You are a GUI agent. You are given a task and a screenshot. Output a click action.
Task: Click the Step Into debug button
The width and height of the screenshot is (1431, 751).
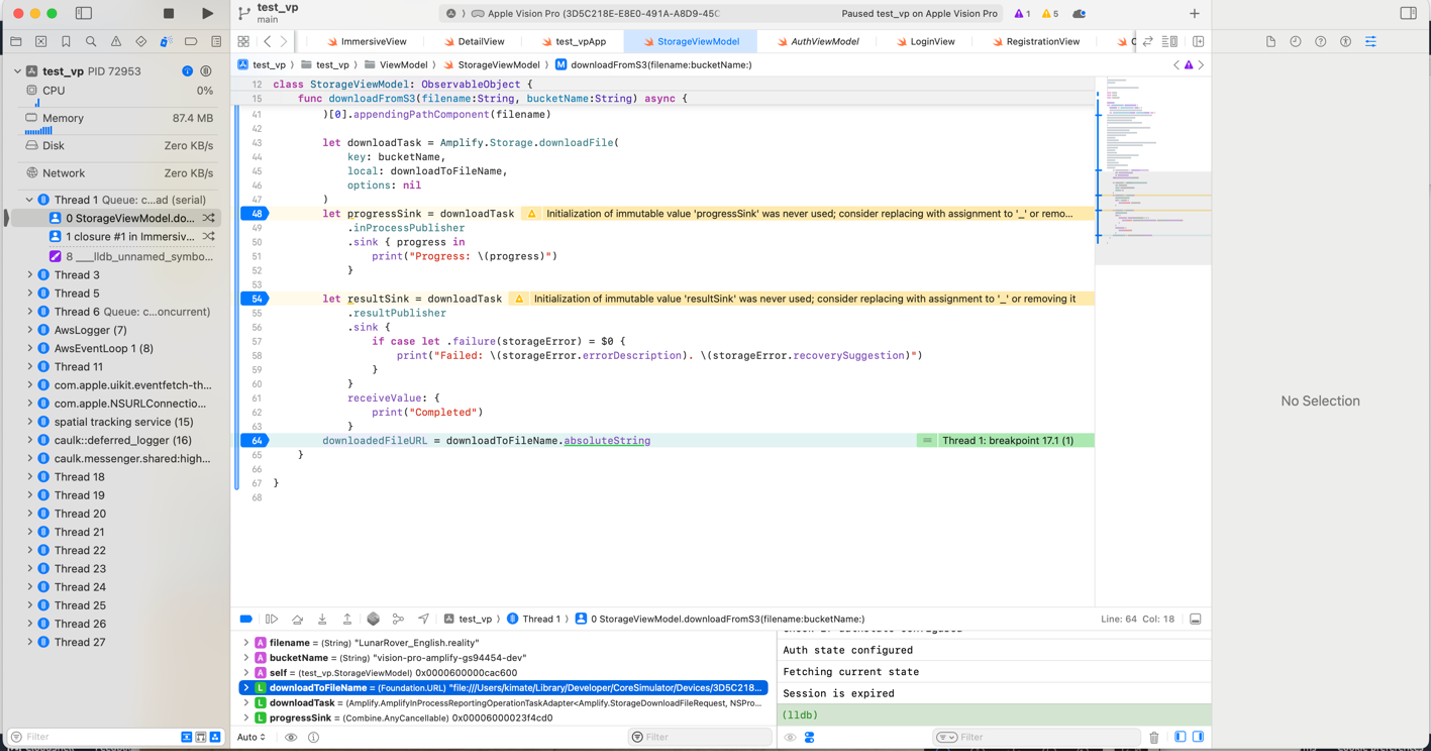(x=322, y=619)
